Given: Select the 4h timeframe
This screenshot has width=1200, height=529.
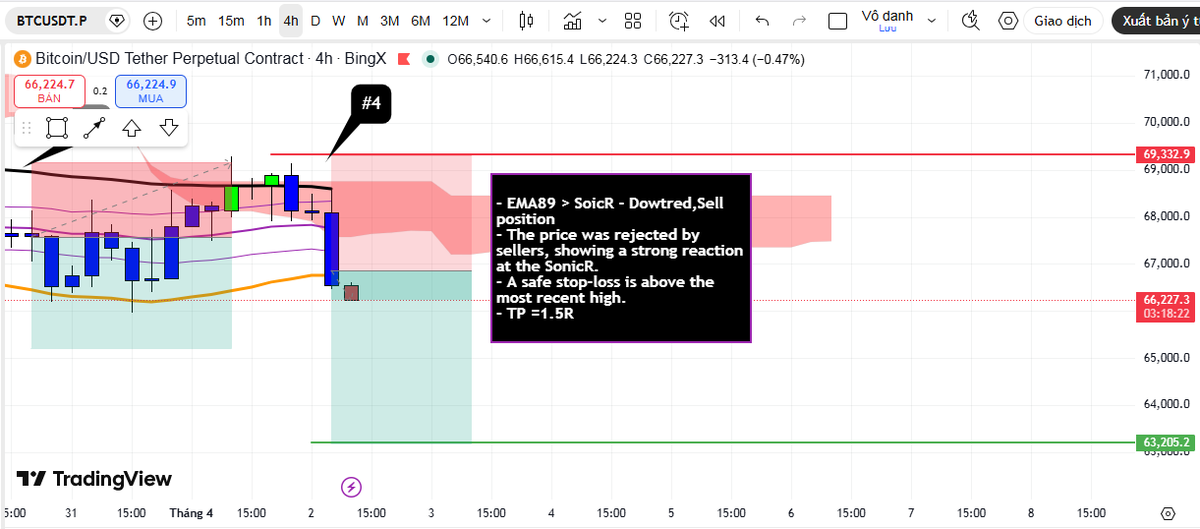Looking at the screenshot, I should click(290, 20).
